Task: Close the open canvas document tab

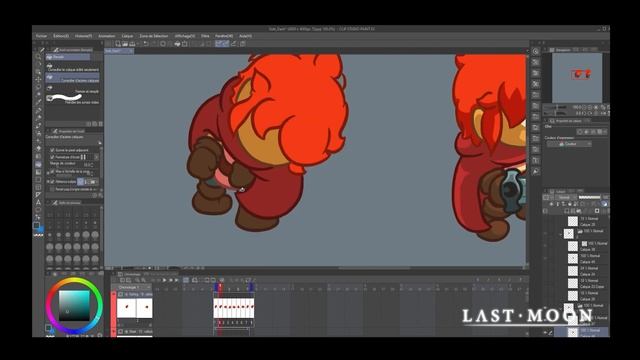Action: pos(131,51)
